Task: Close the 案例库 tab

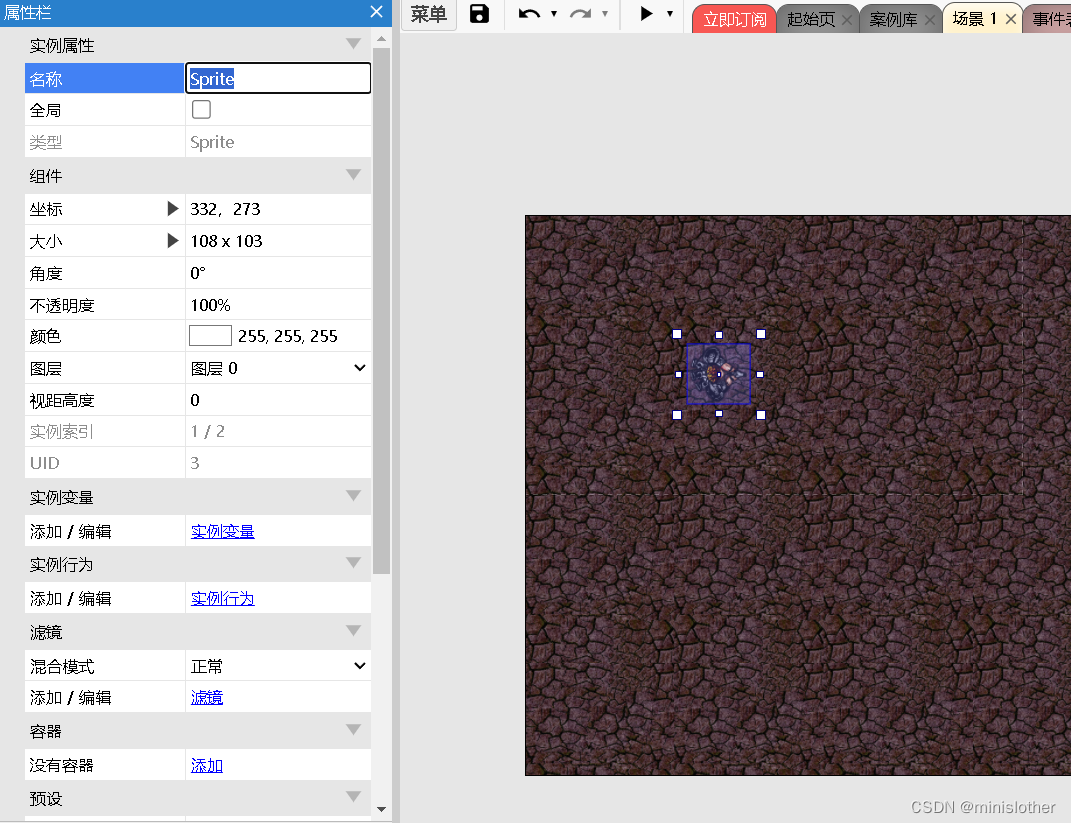Action: pos(930,20)
